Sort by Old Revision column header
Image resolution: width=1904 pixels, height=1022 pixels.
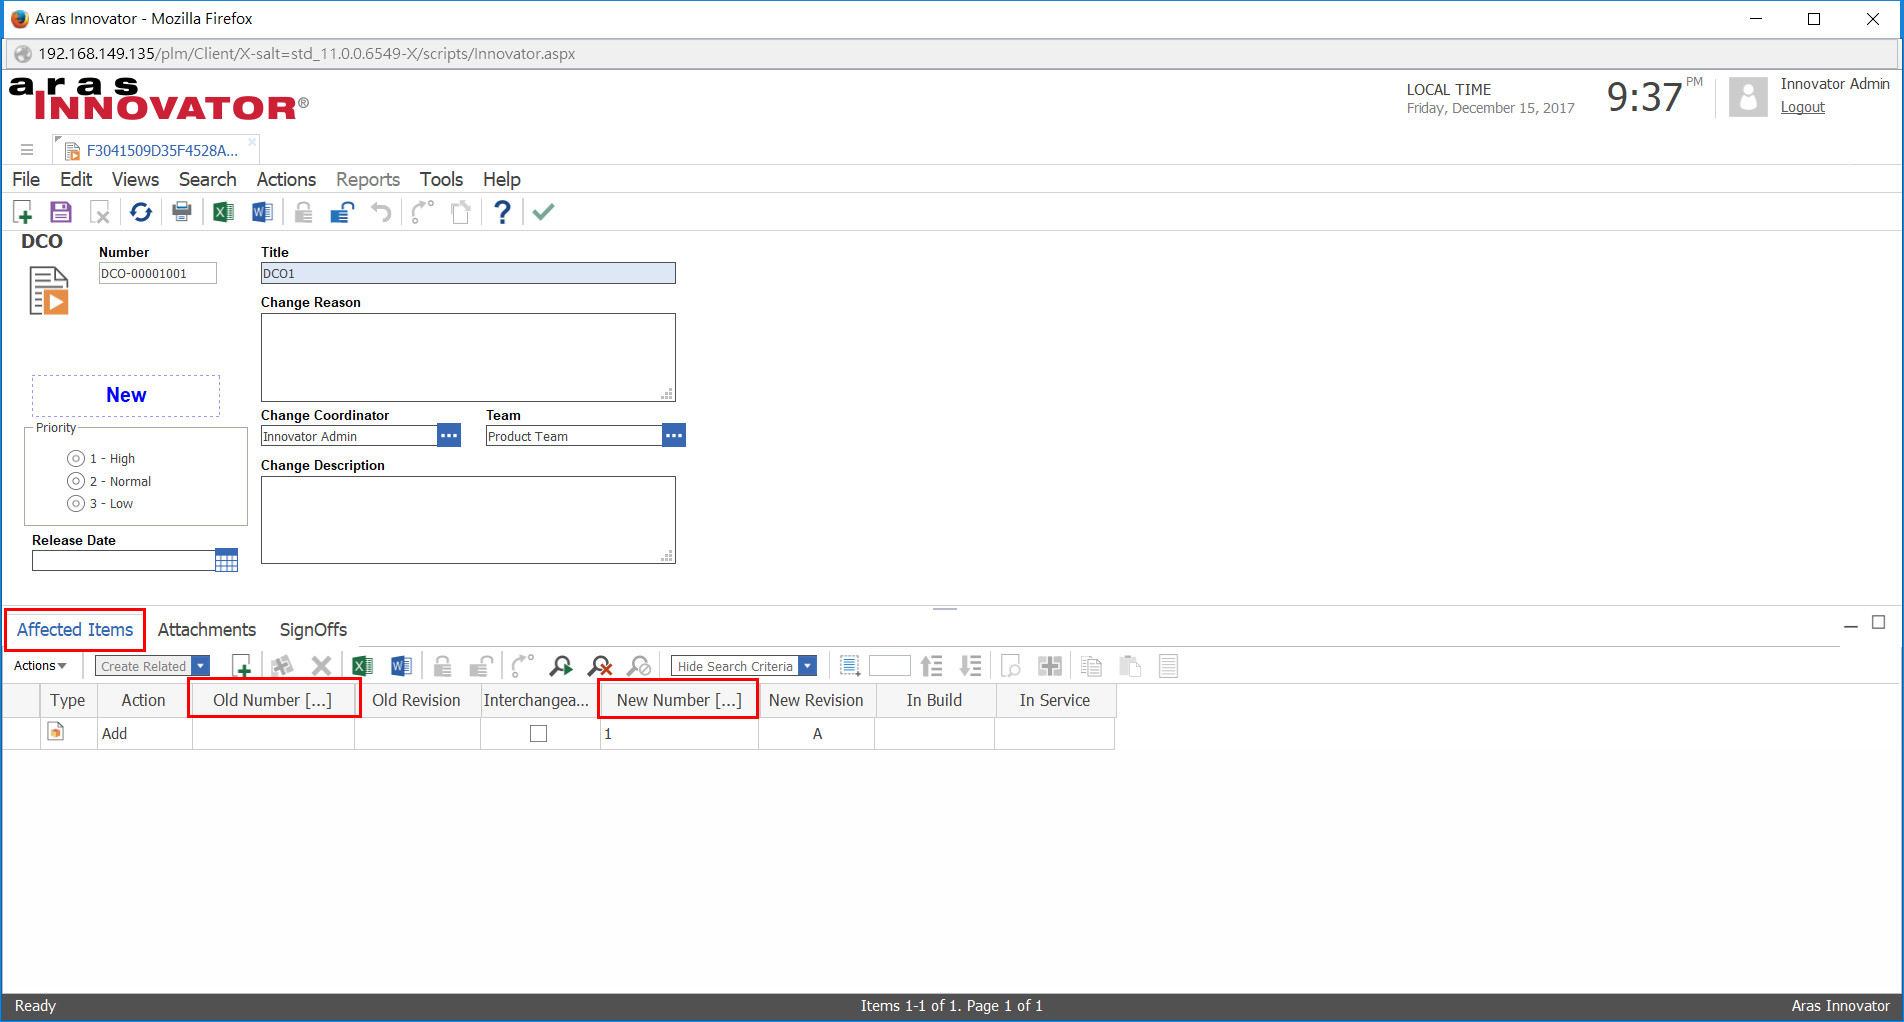[x=417, y=701]
